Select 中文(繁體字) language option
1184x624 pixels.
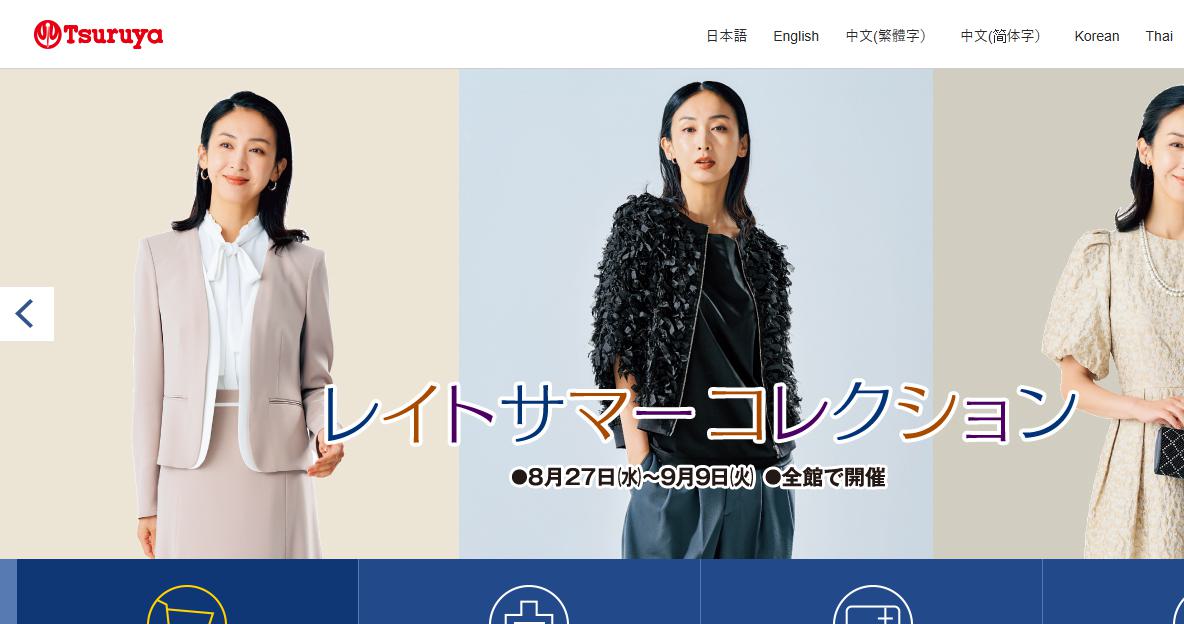point(886,36)
